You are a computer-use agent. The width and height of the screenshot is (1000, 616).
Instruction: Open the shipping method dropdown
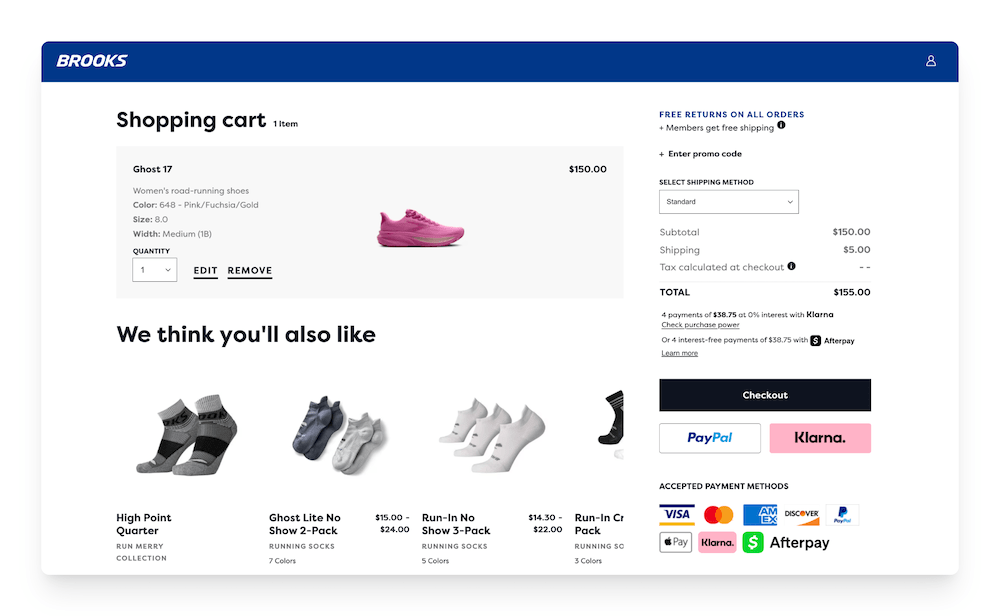[x=729, y=202]
